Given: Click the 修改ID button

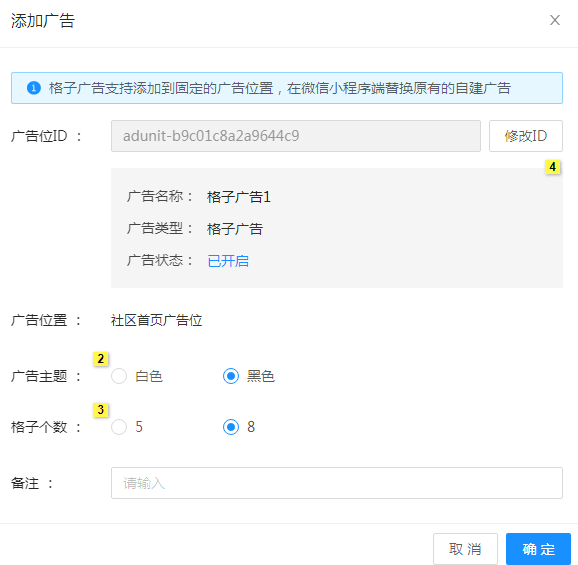Looking at the screenshot, I should (526, 136).
